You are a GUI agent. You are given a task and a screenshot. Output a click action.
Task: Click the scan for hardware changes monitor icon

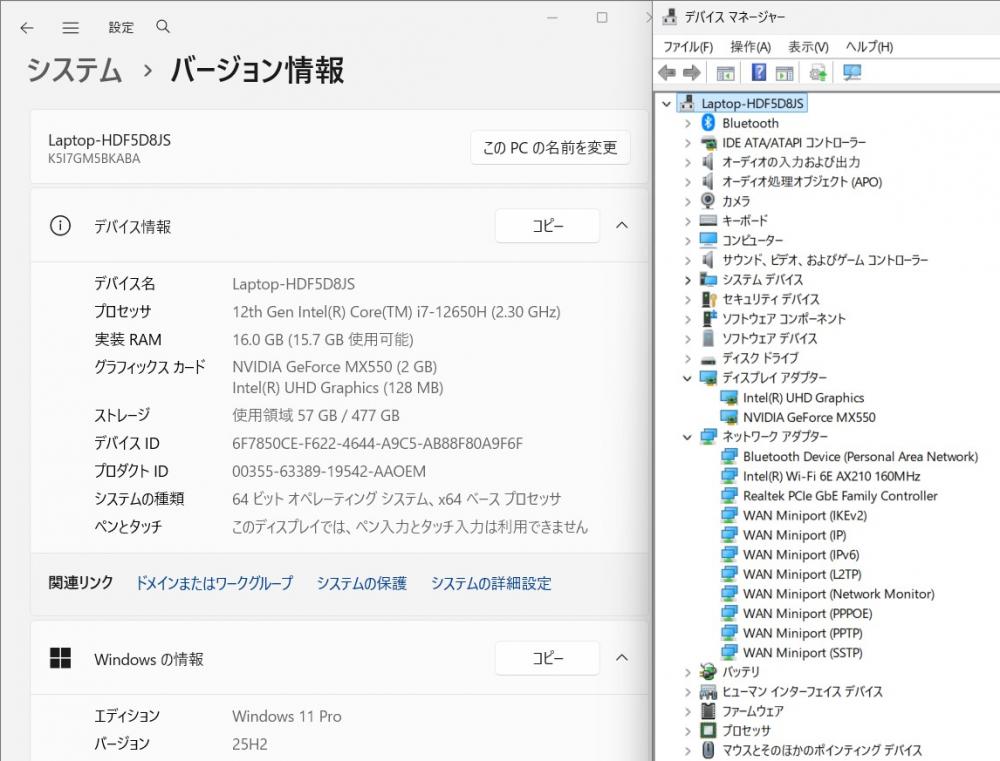pyautogui.click(x=852, y=73)
